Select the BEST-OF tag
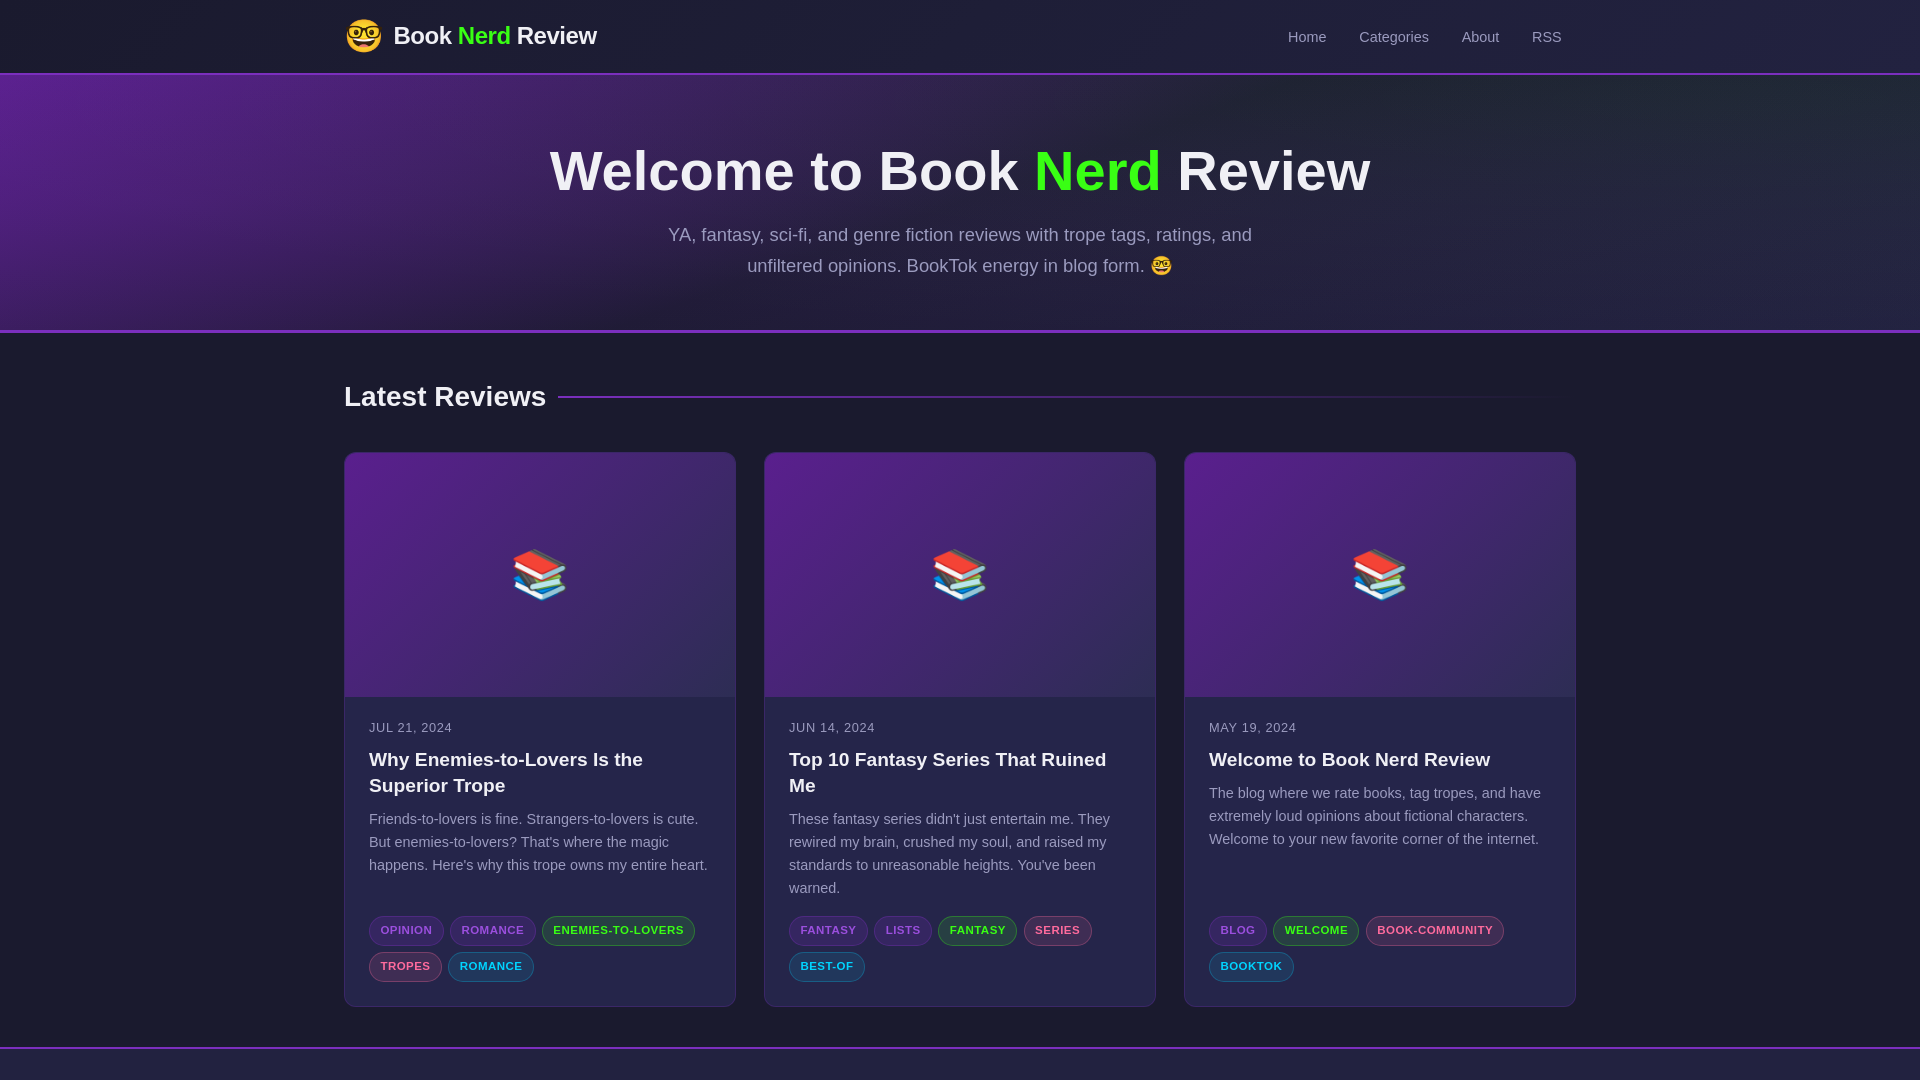Screen dimensions: 1920x1080 click(x=827, y=967)
